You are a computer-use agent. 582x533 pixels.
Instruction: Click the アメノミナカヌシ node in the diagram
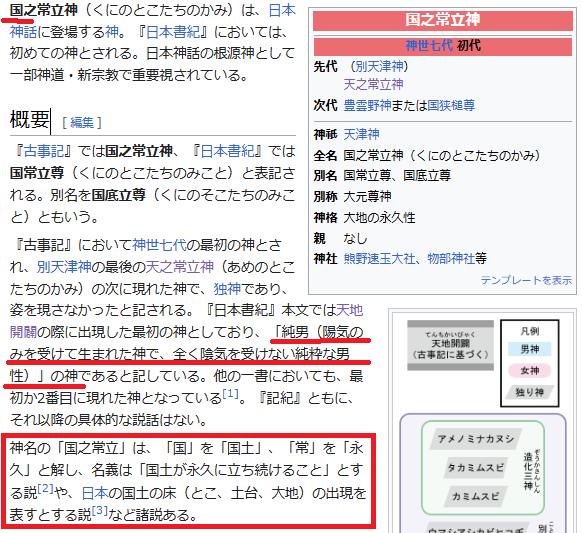tap(476, 439)
